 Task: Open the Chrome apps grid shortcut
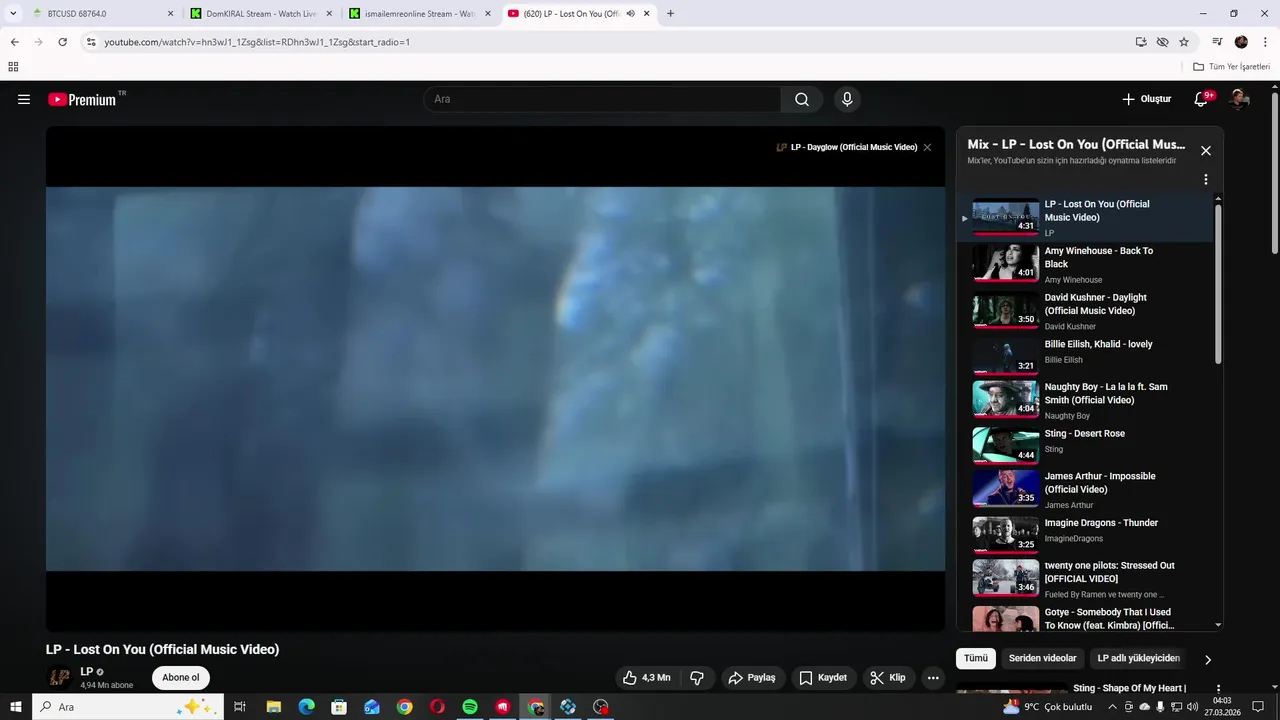click(x=13, y=67)
